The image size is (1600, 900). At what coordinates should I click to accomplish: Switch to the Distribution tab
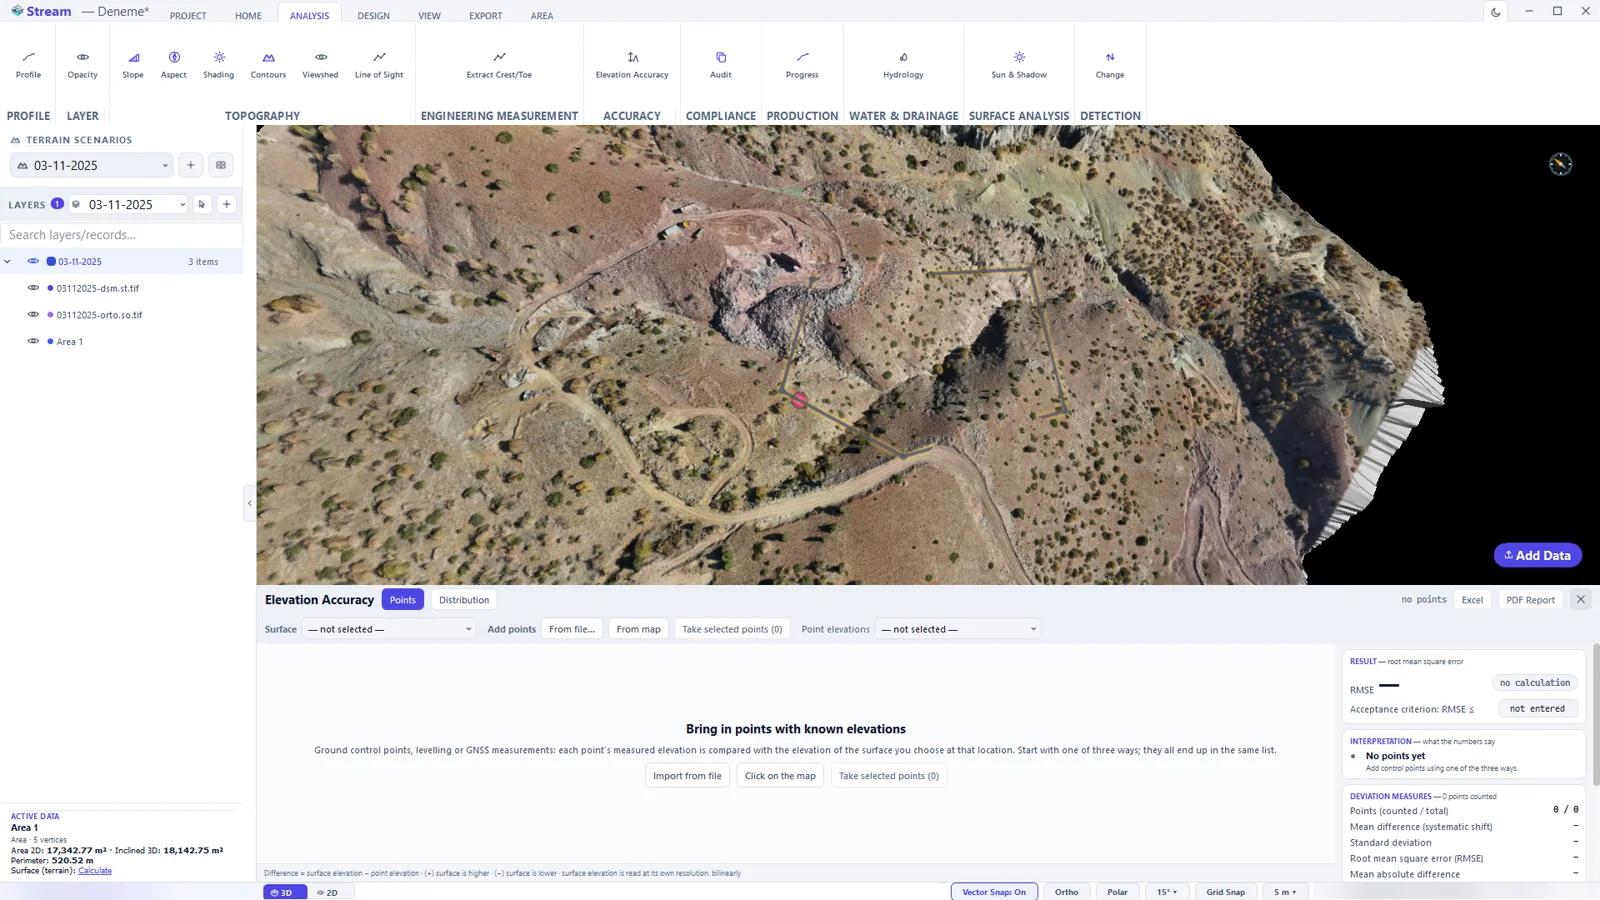pos(464,600)
